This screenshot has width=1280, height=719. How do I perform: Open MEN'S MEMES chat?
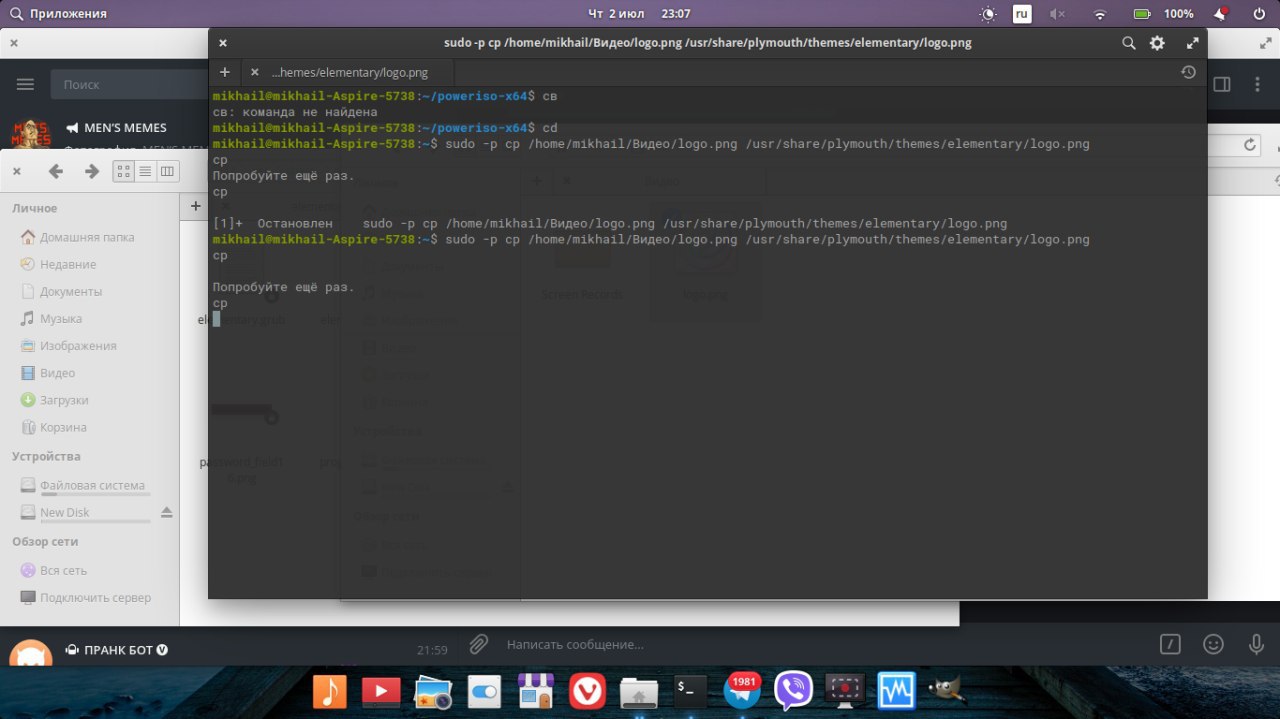[105, 132]
